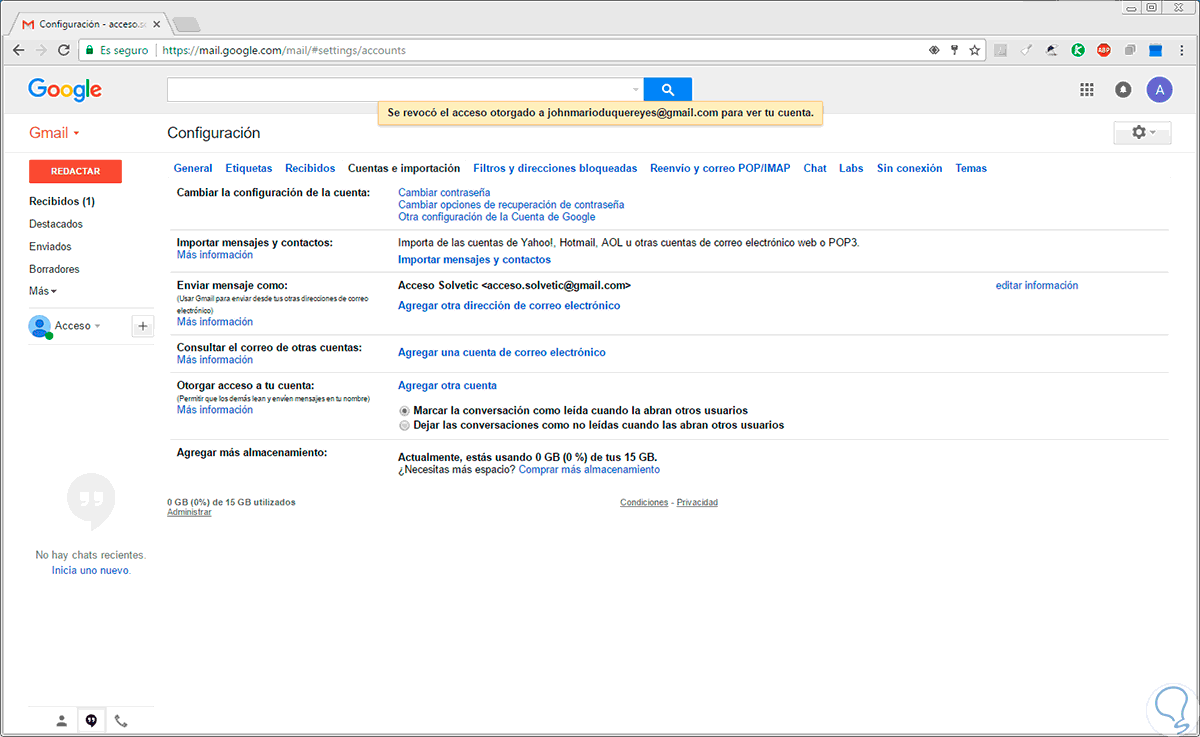The image size is (1200, 737).
Task: Open the notifications bell icon
Action: [x=1123, y=90]
